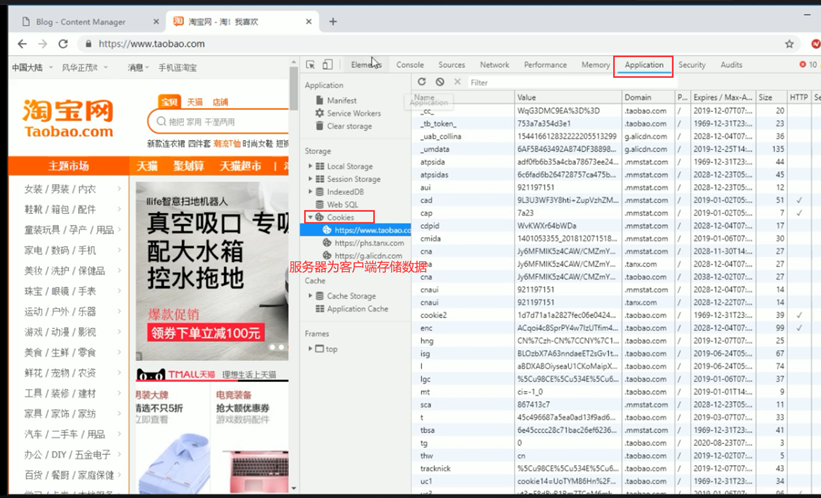Open the Manifest item

click(341, 100)
